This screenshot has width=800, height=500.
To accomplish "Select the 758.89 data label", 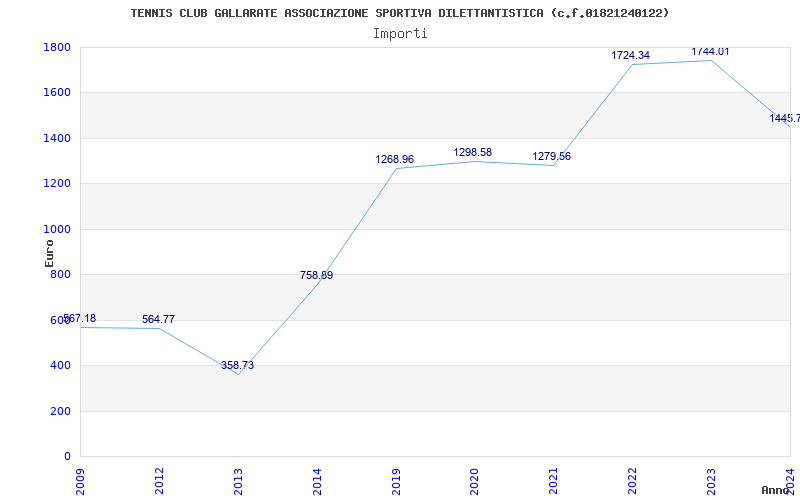I will pyautogui.click(x=316, y=276).
